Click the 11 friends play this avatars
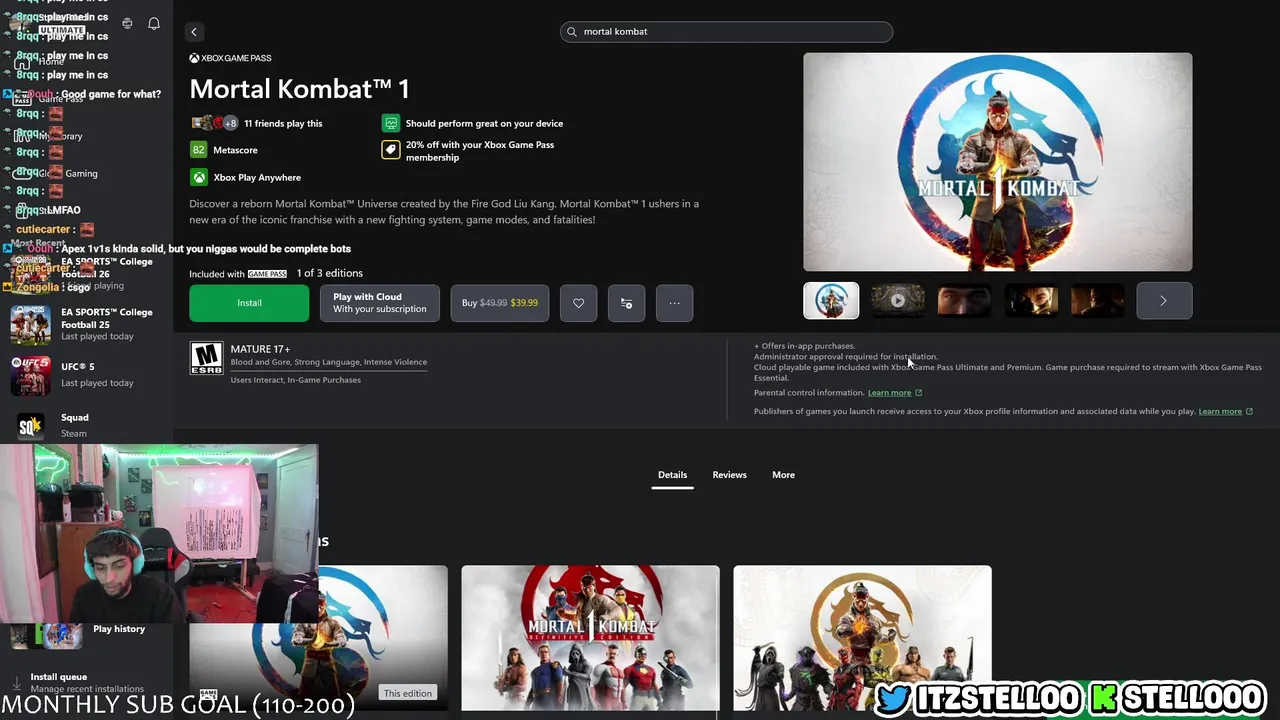The image size is (1280, 720). 214,123
